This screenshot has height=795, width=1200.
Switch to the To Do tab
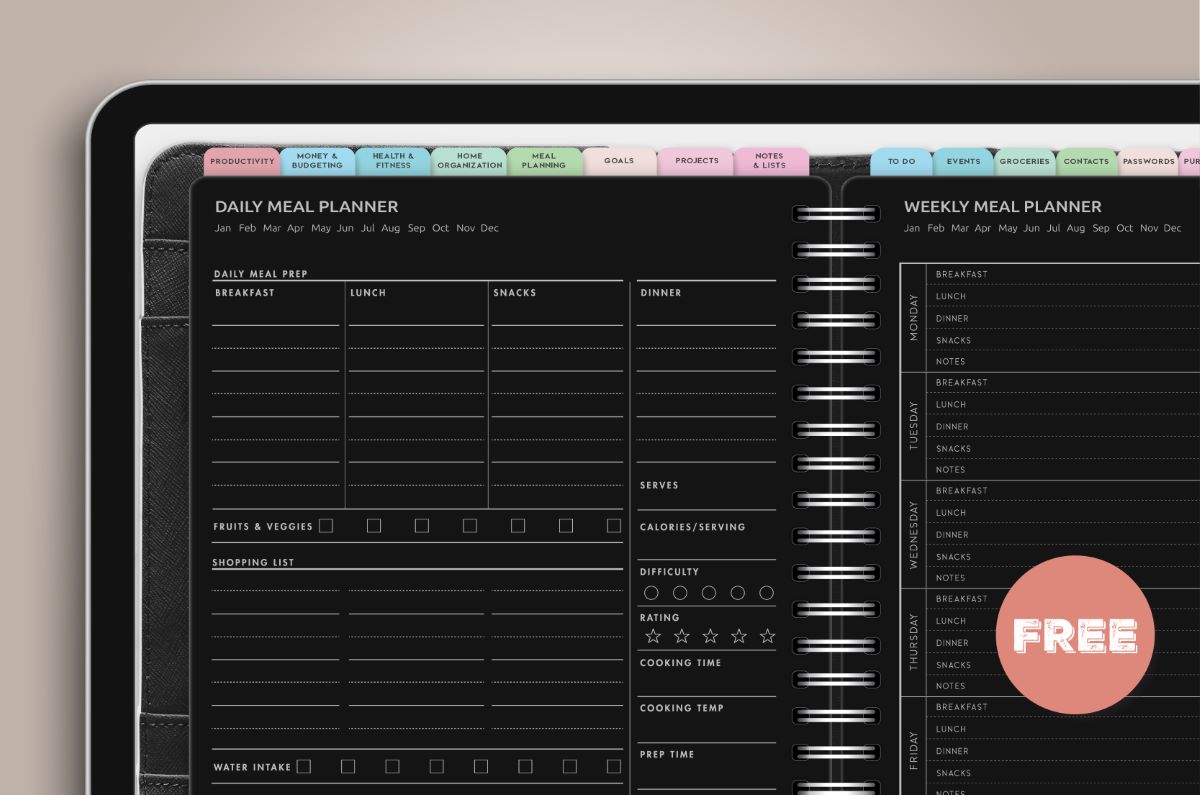(x=901, y=161)
